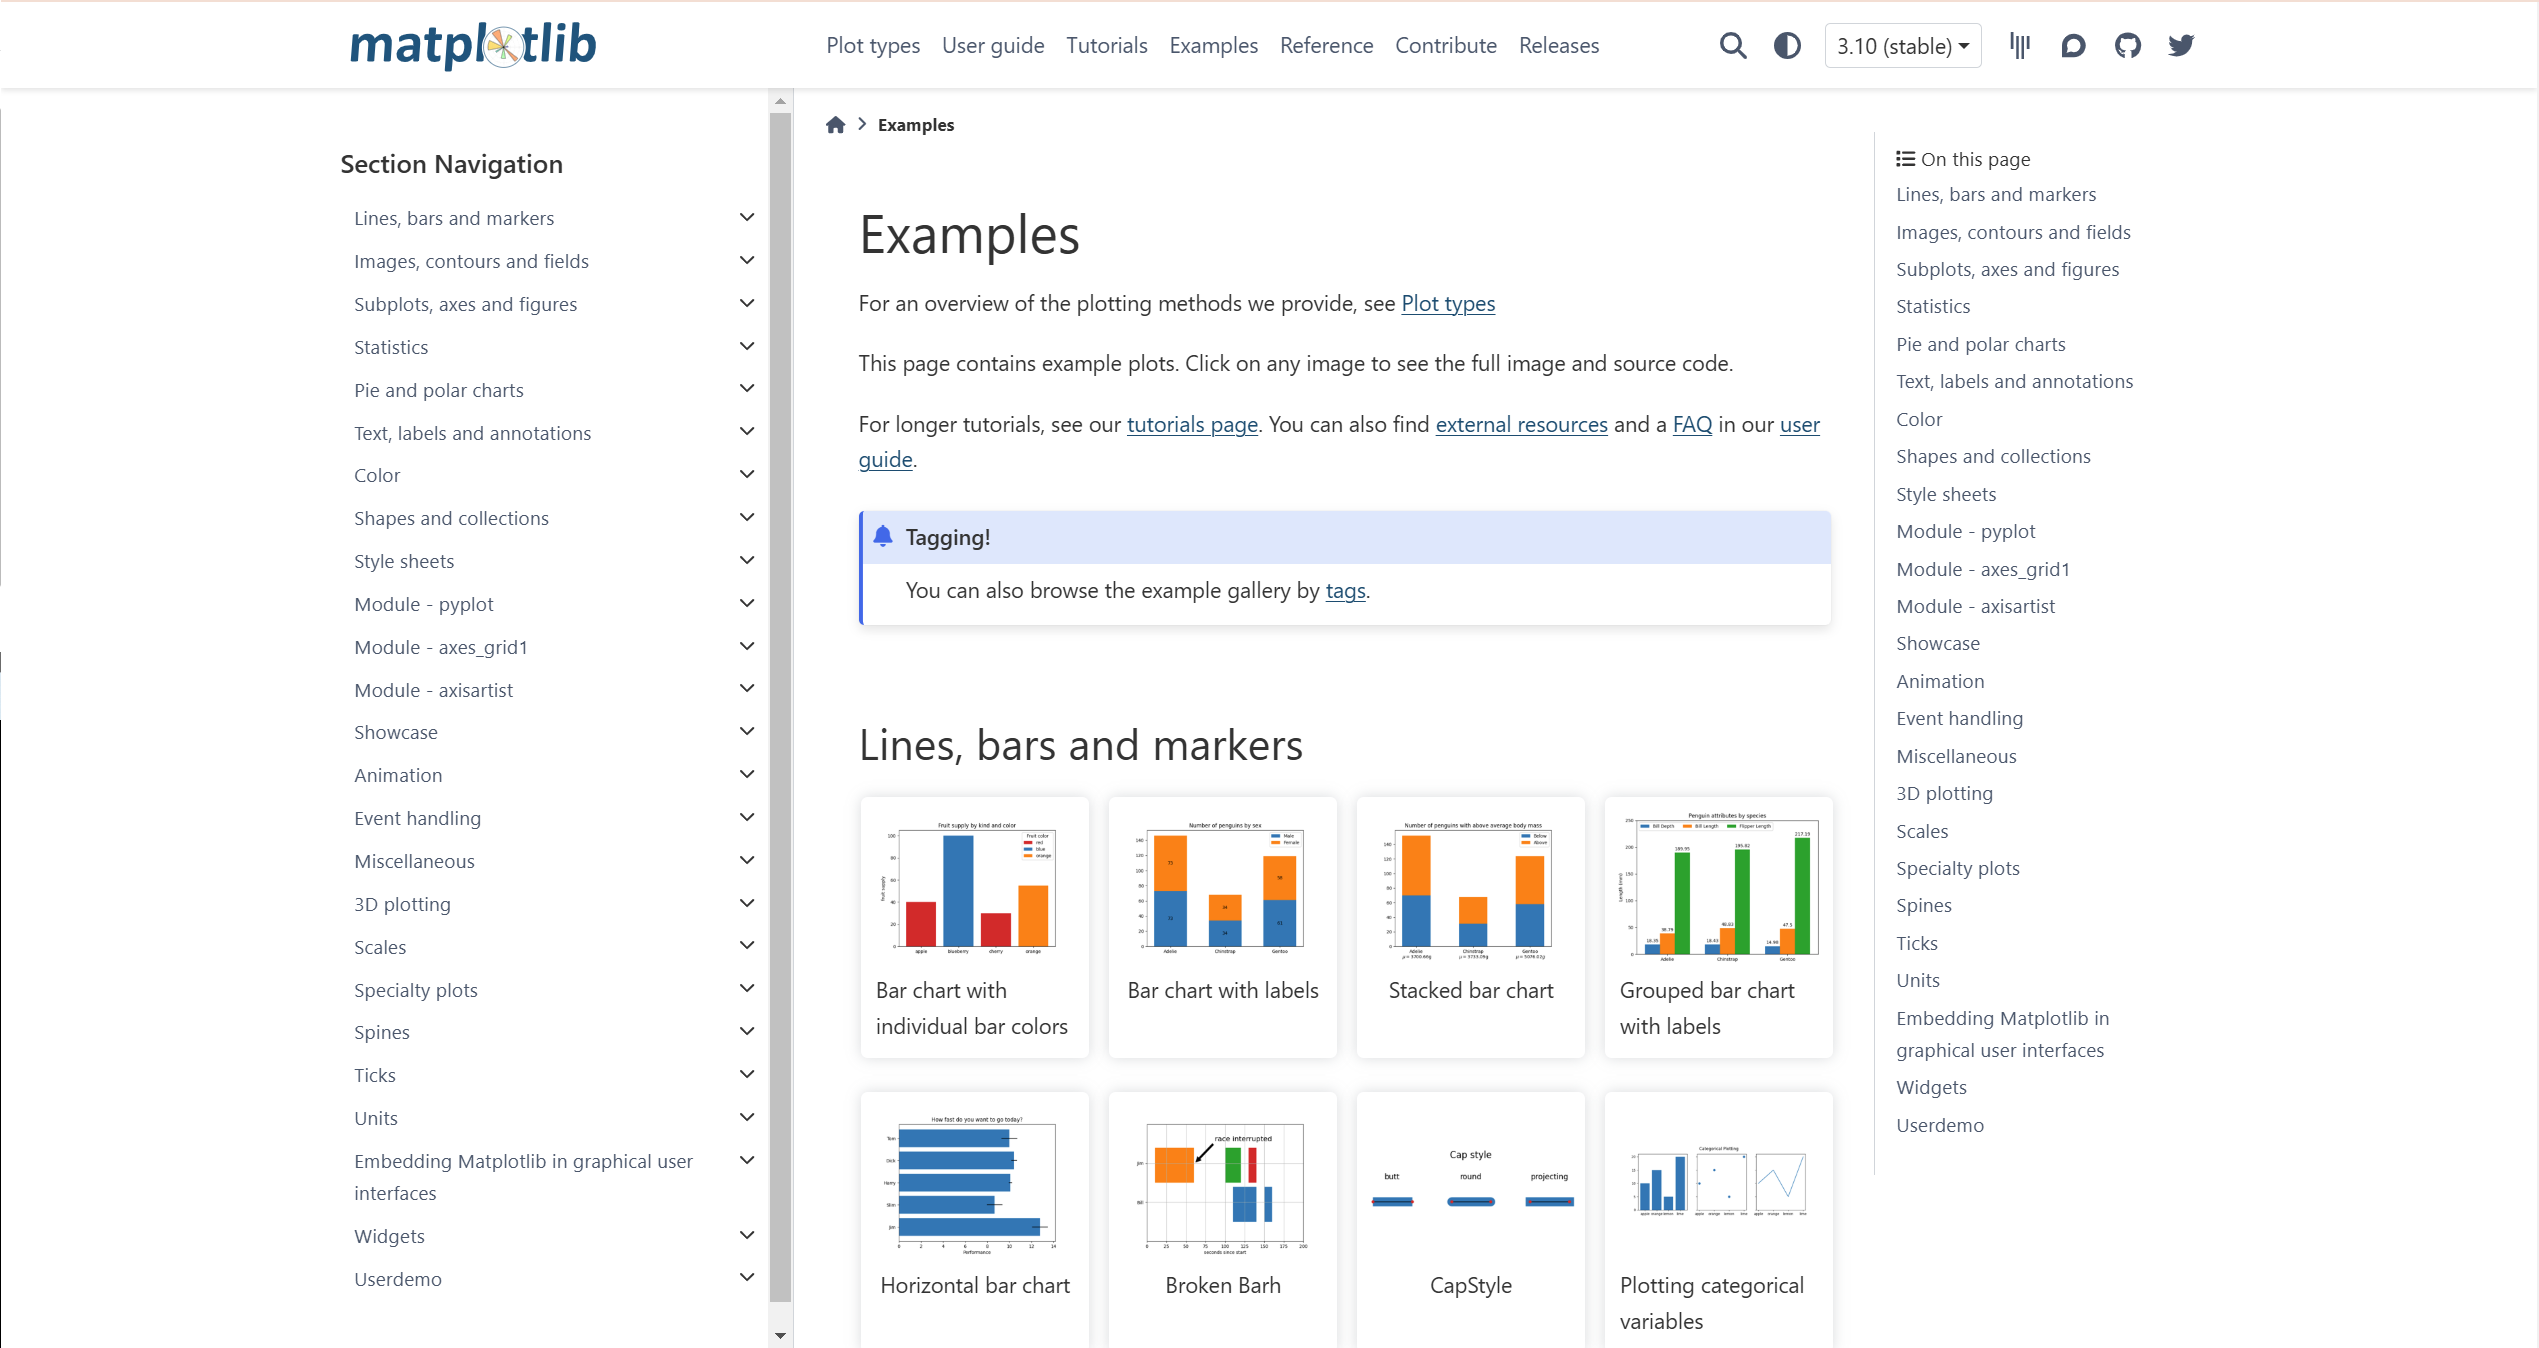Click the Examples breadcrumb text
This screenshot has height=1348, width=2539.
[916, 125]
